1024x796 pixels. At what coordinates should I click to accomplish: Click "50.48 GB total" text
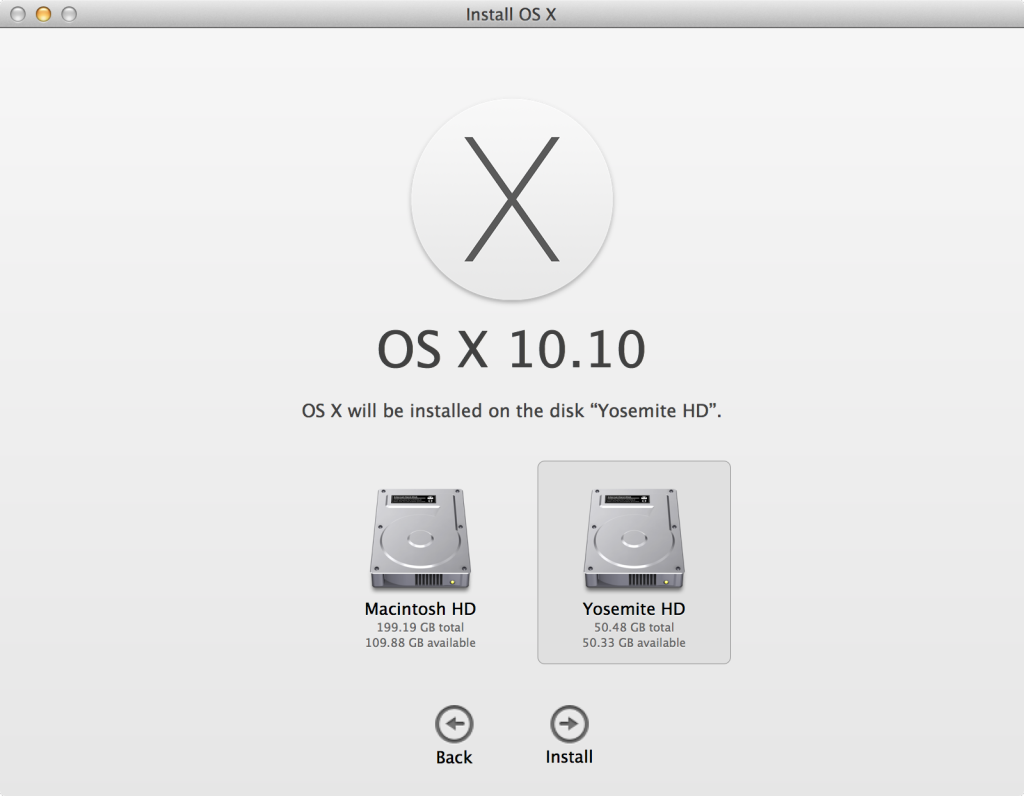click(633, 627)
